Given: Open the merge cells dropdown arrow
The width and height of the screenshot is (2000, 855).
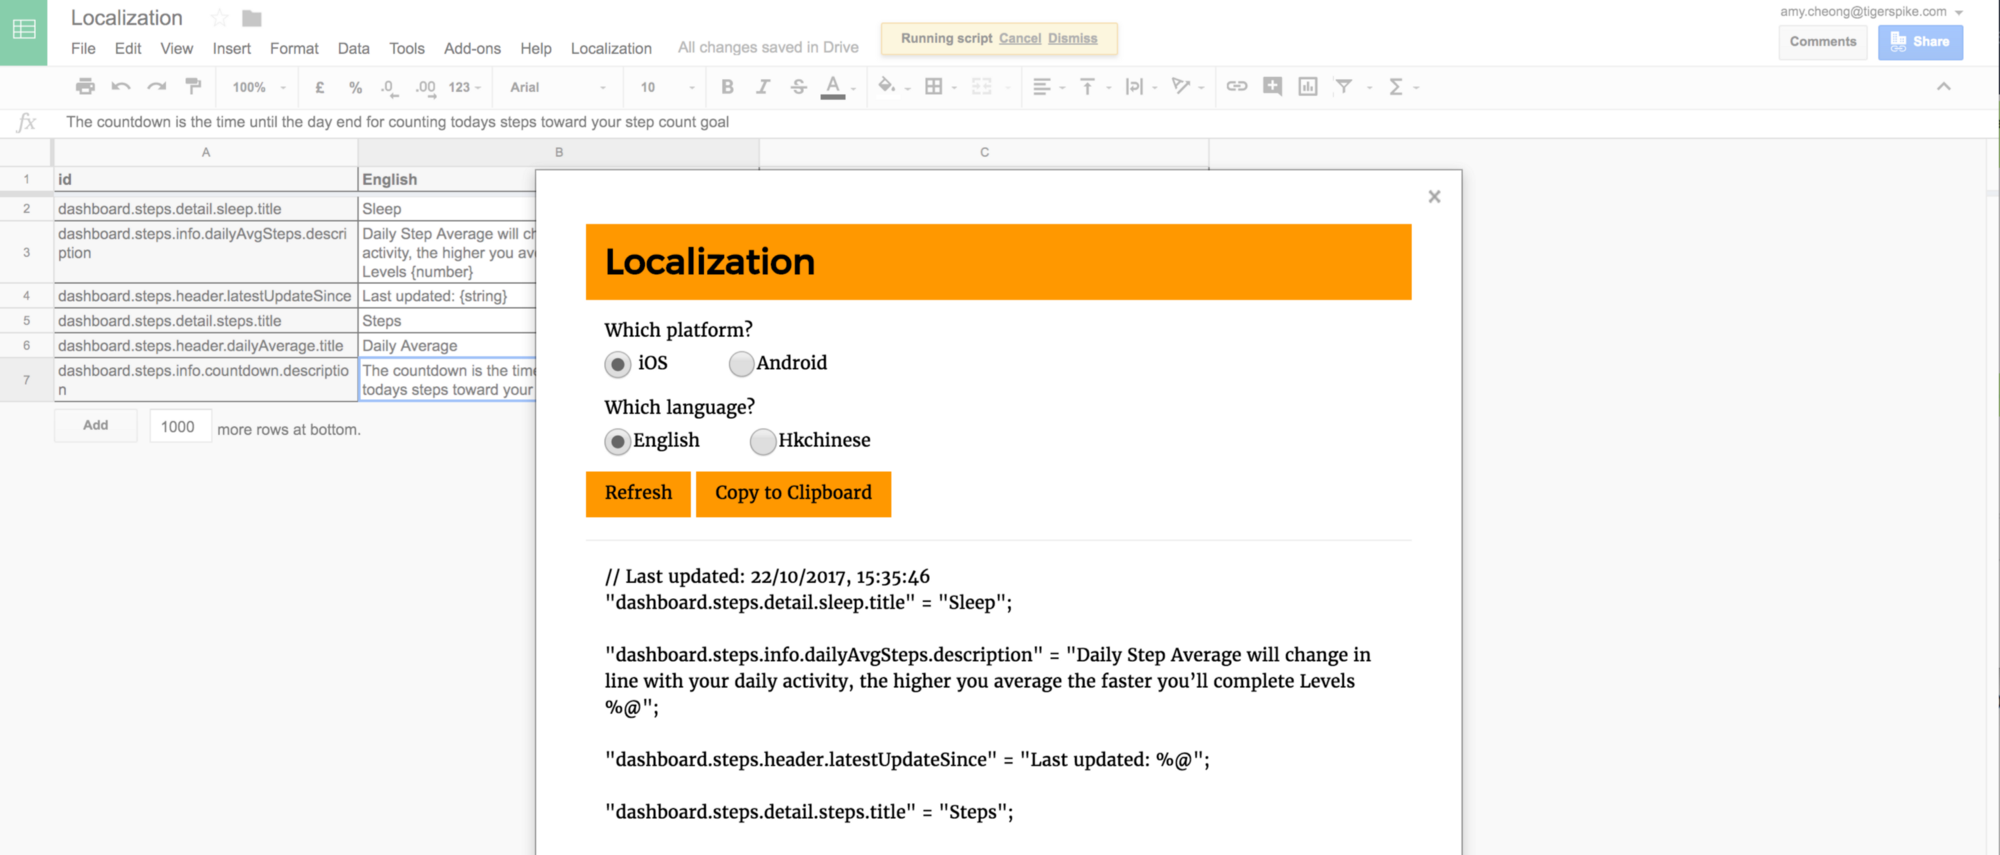Looking at the screenshot, I should pos(1007,88).
